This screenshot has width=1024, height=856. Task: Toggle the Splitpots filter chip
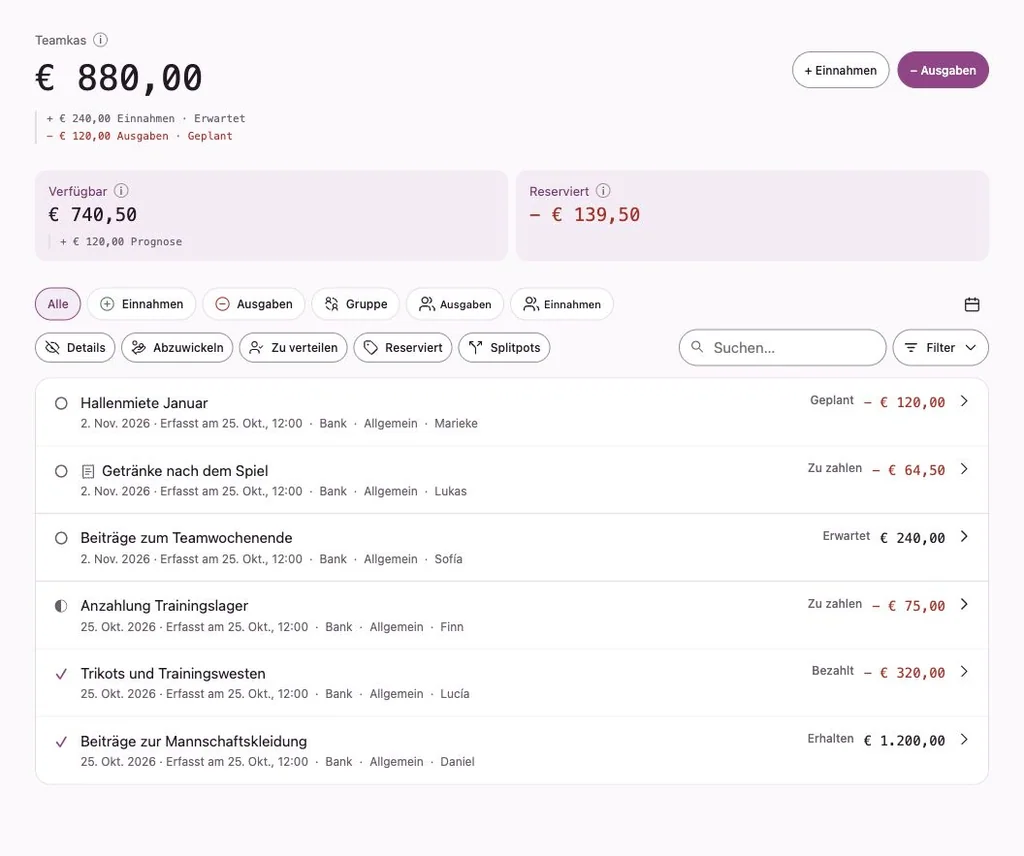(504, 347)
